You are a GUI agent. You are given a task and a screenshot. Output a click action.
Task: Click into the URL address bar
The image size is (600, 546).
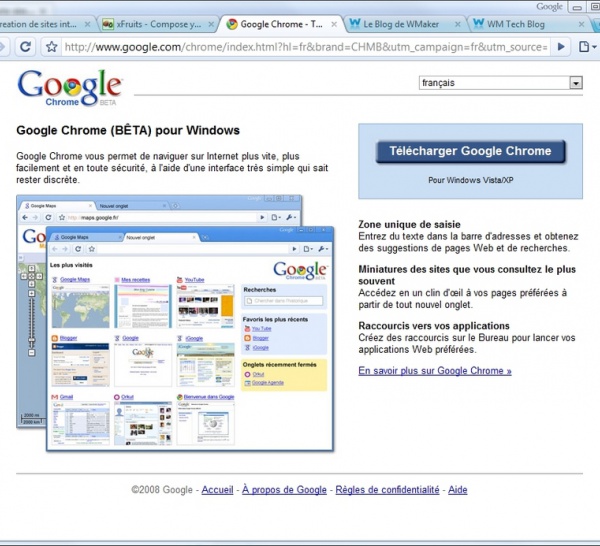[x=300, y=47]
